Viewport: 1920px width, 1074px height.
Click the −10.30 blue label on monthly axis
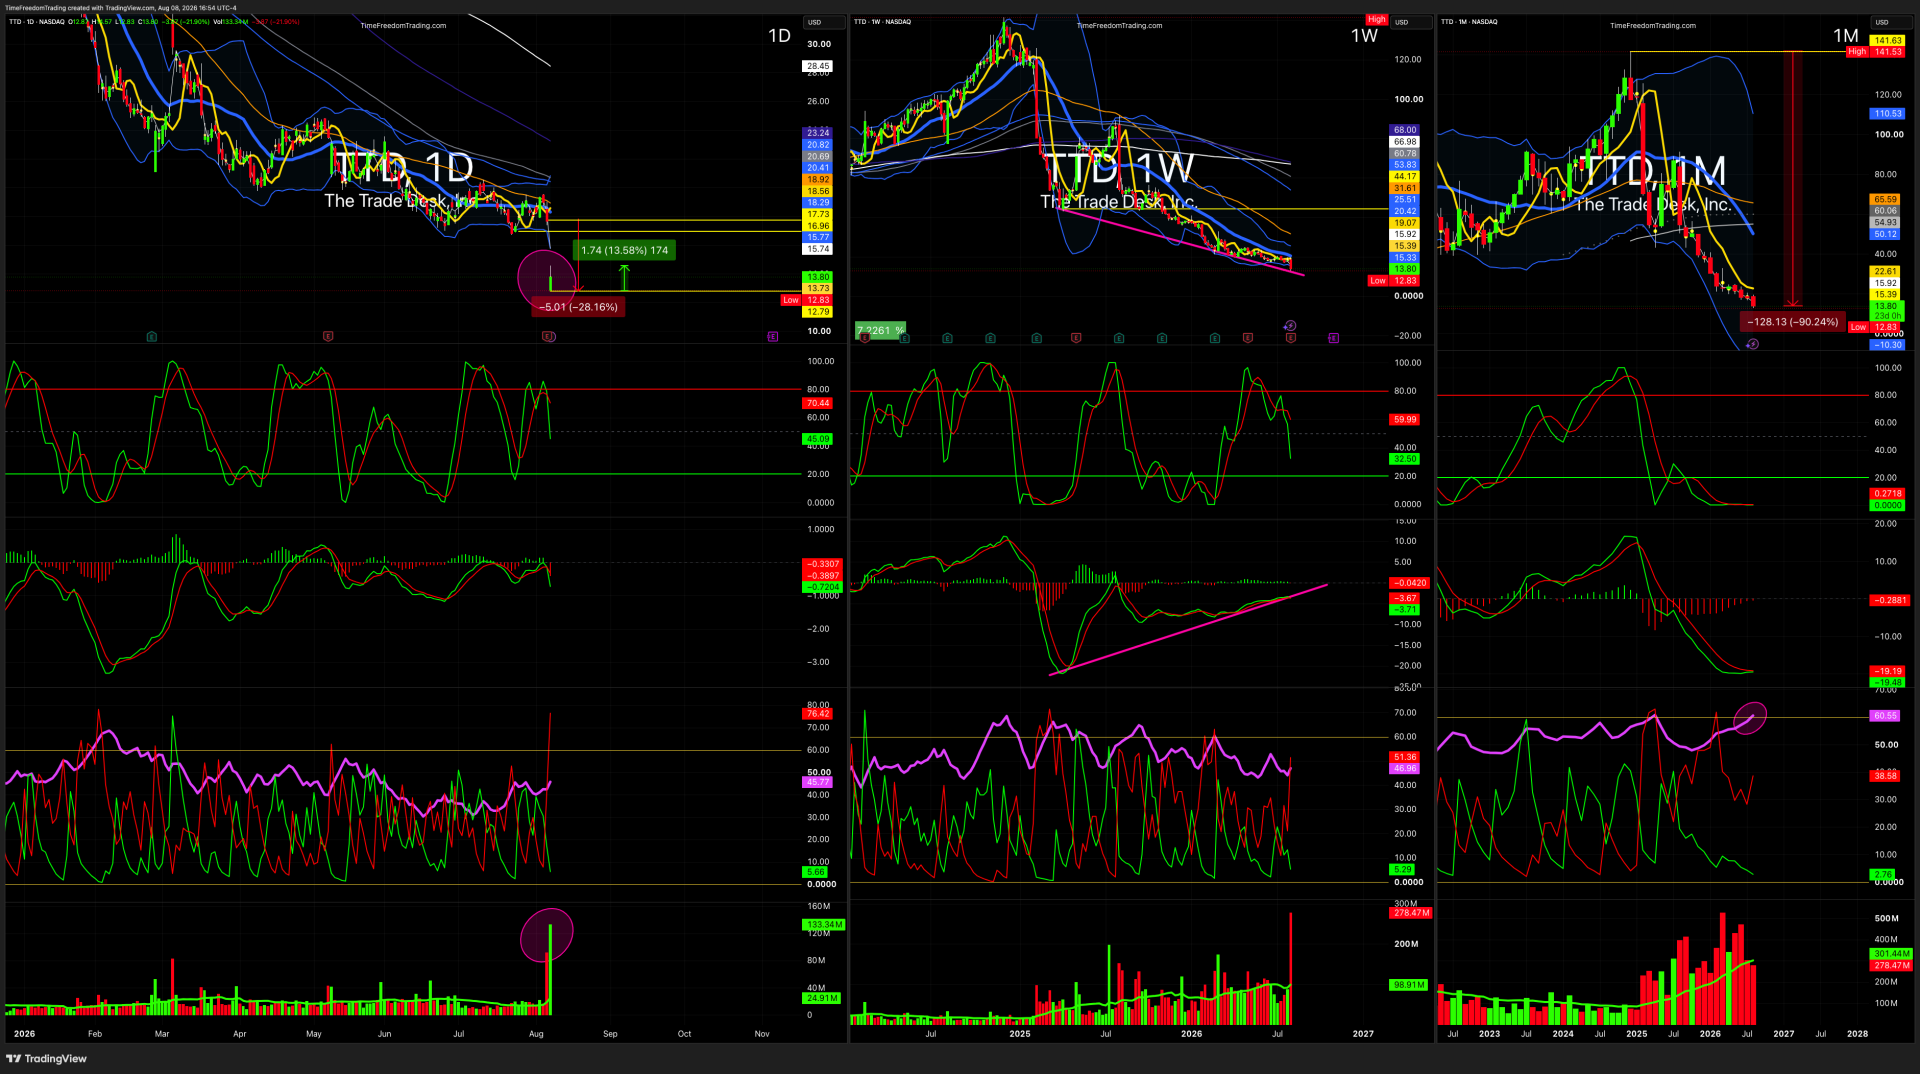pos(1888,345)
